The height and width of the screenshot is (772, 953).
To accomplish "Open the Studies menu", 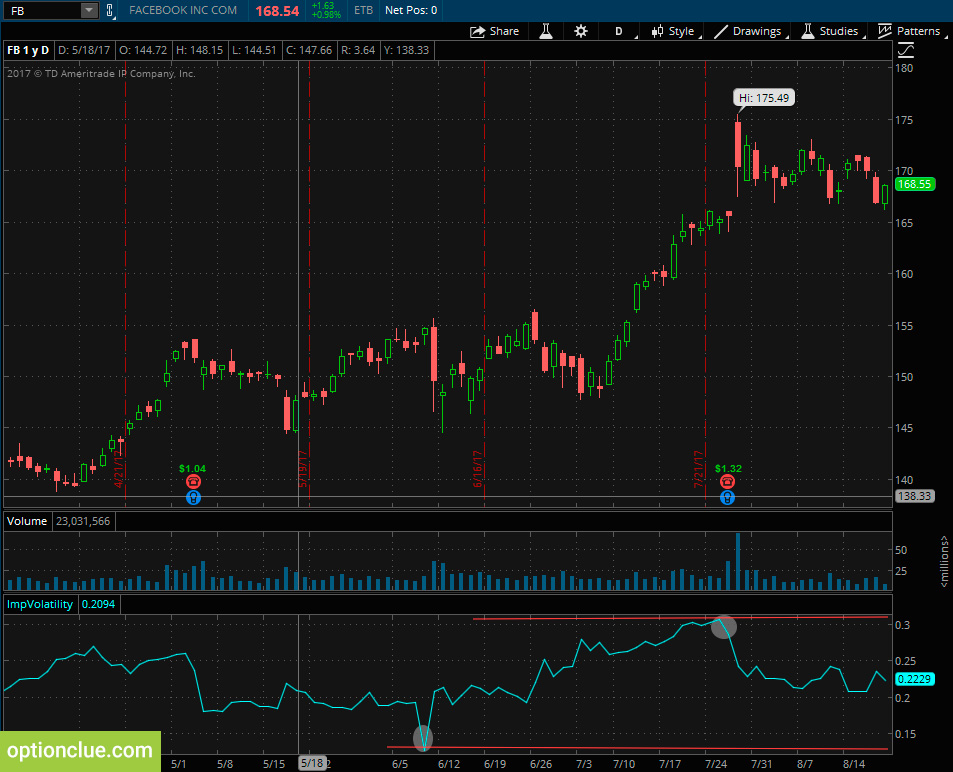I will [830, 31].
